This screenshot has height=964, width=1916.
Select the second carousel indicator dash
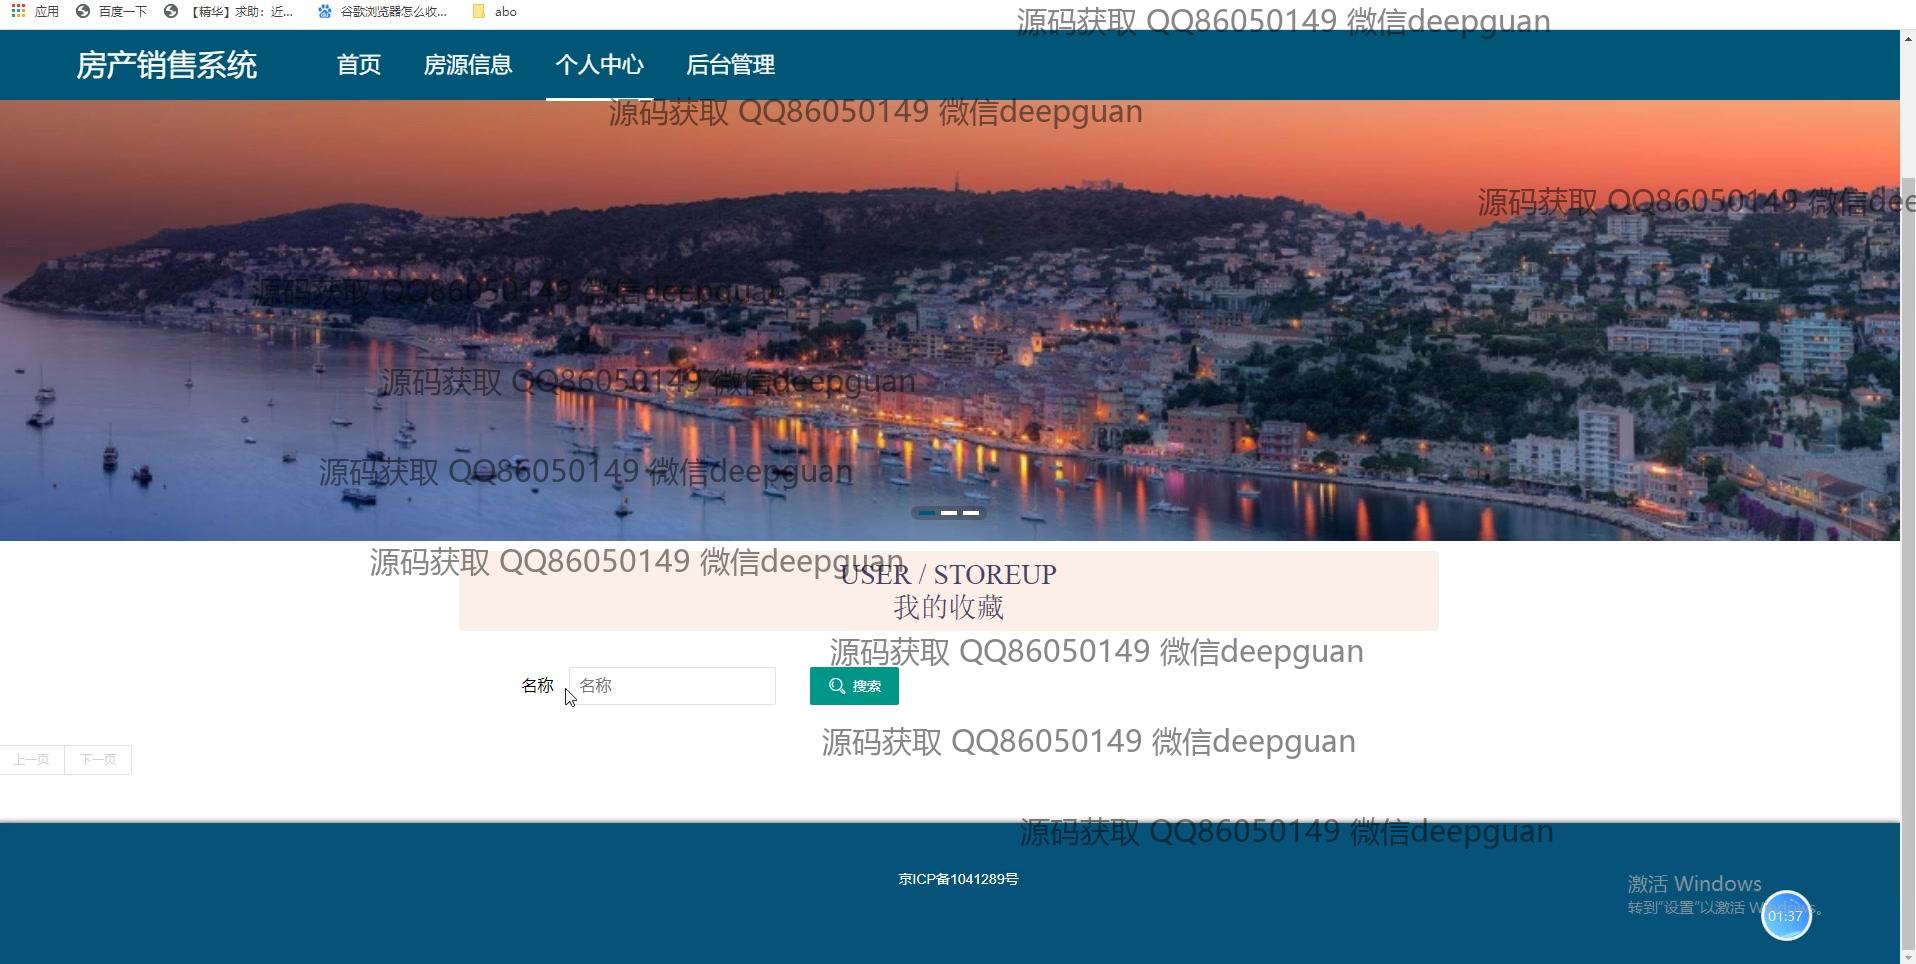949,513
